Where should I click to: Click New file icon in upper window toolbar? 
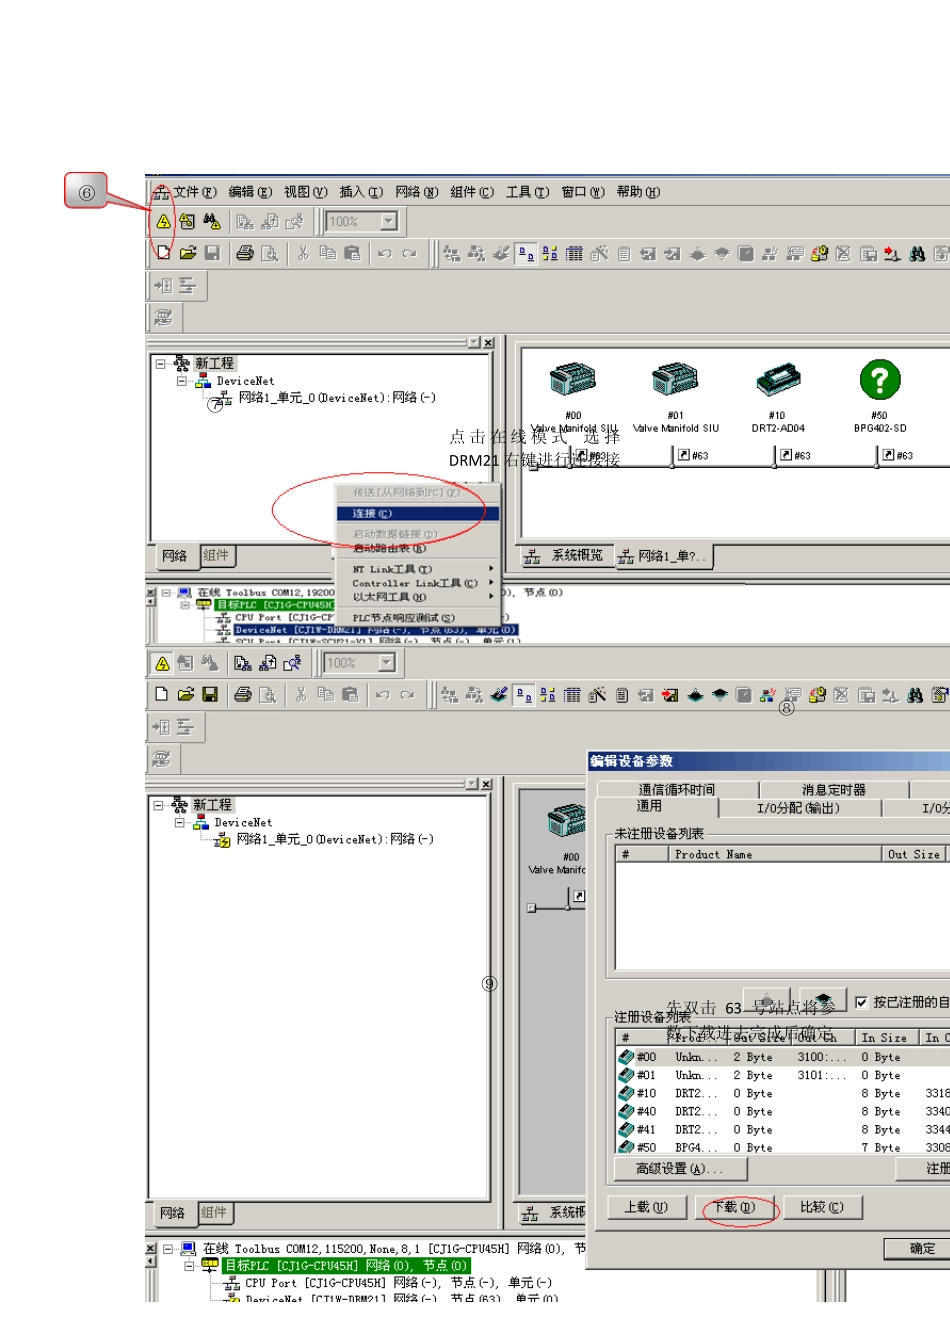(162, 253)
